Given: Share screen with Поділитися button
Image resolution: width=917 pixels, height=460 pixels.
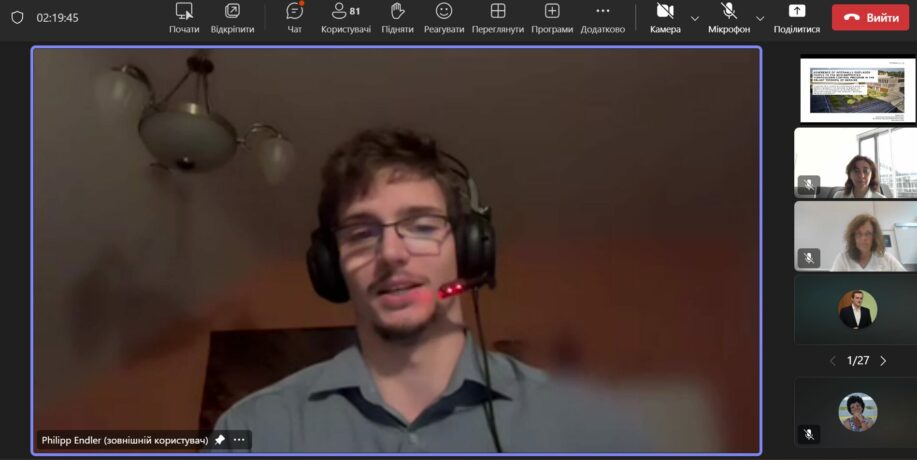Looking at the screenshot, I should click(796, 17).
